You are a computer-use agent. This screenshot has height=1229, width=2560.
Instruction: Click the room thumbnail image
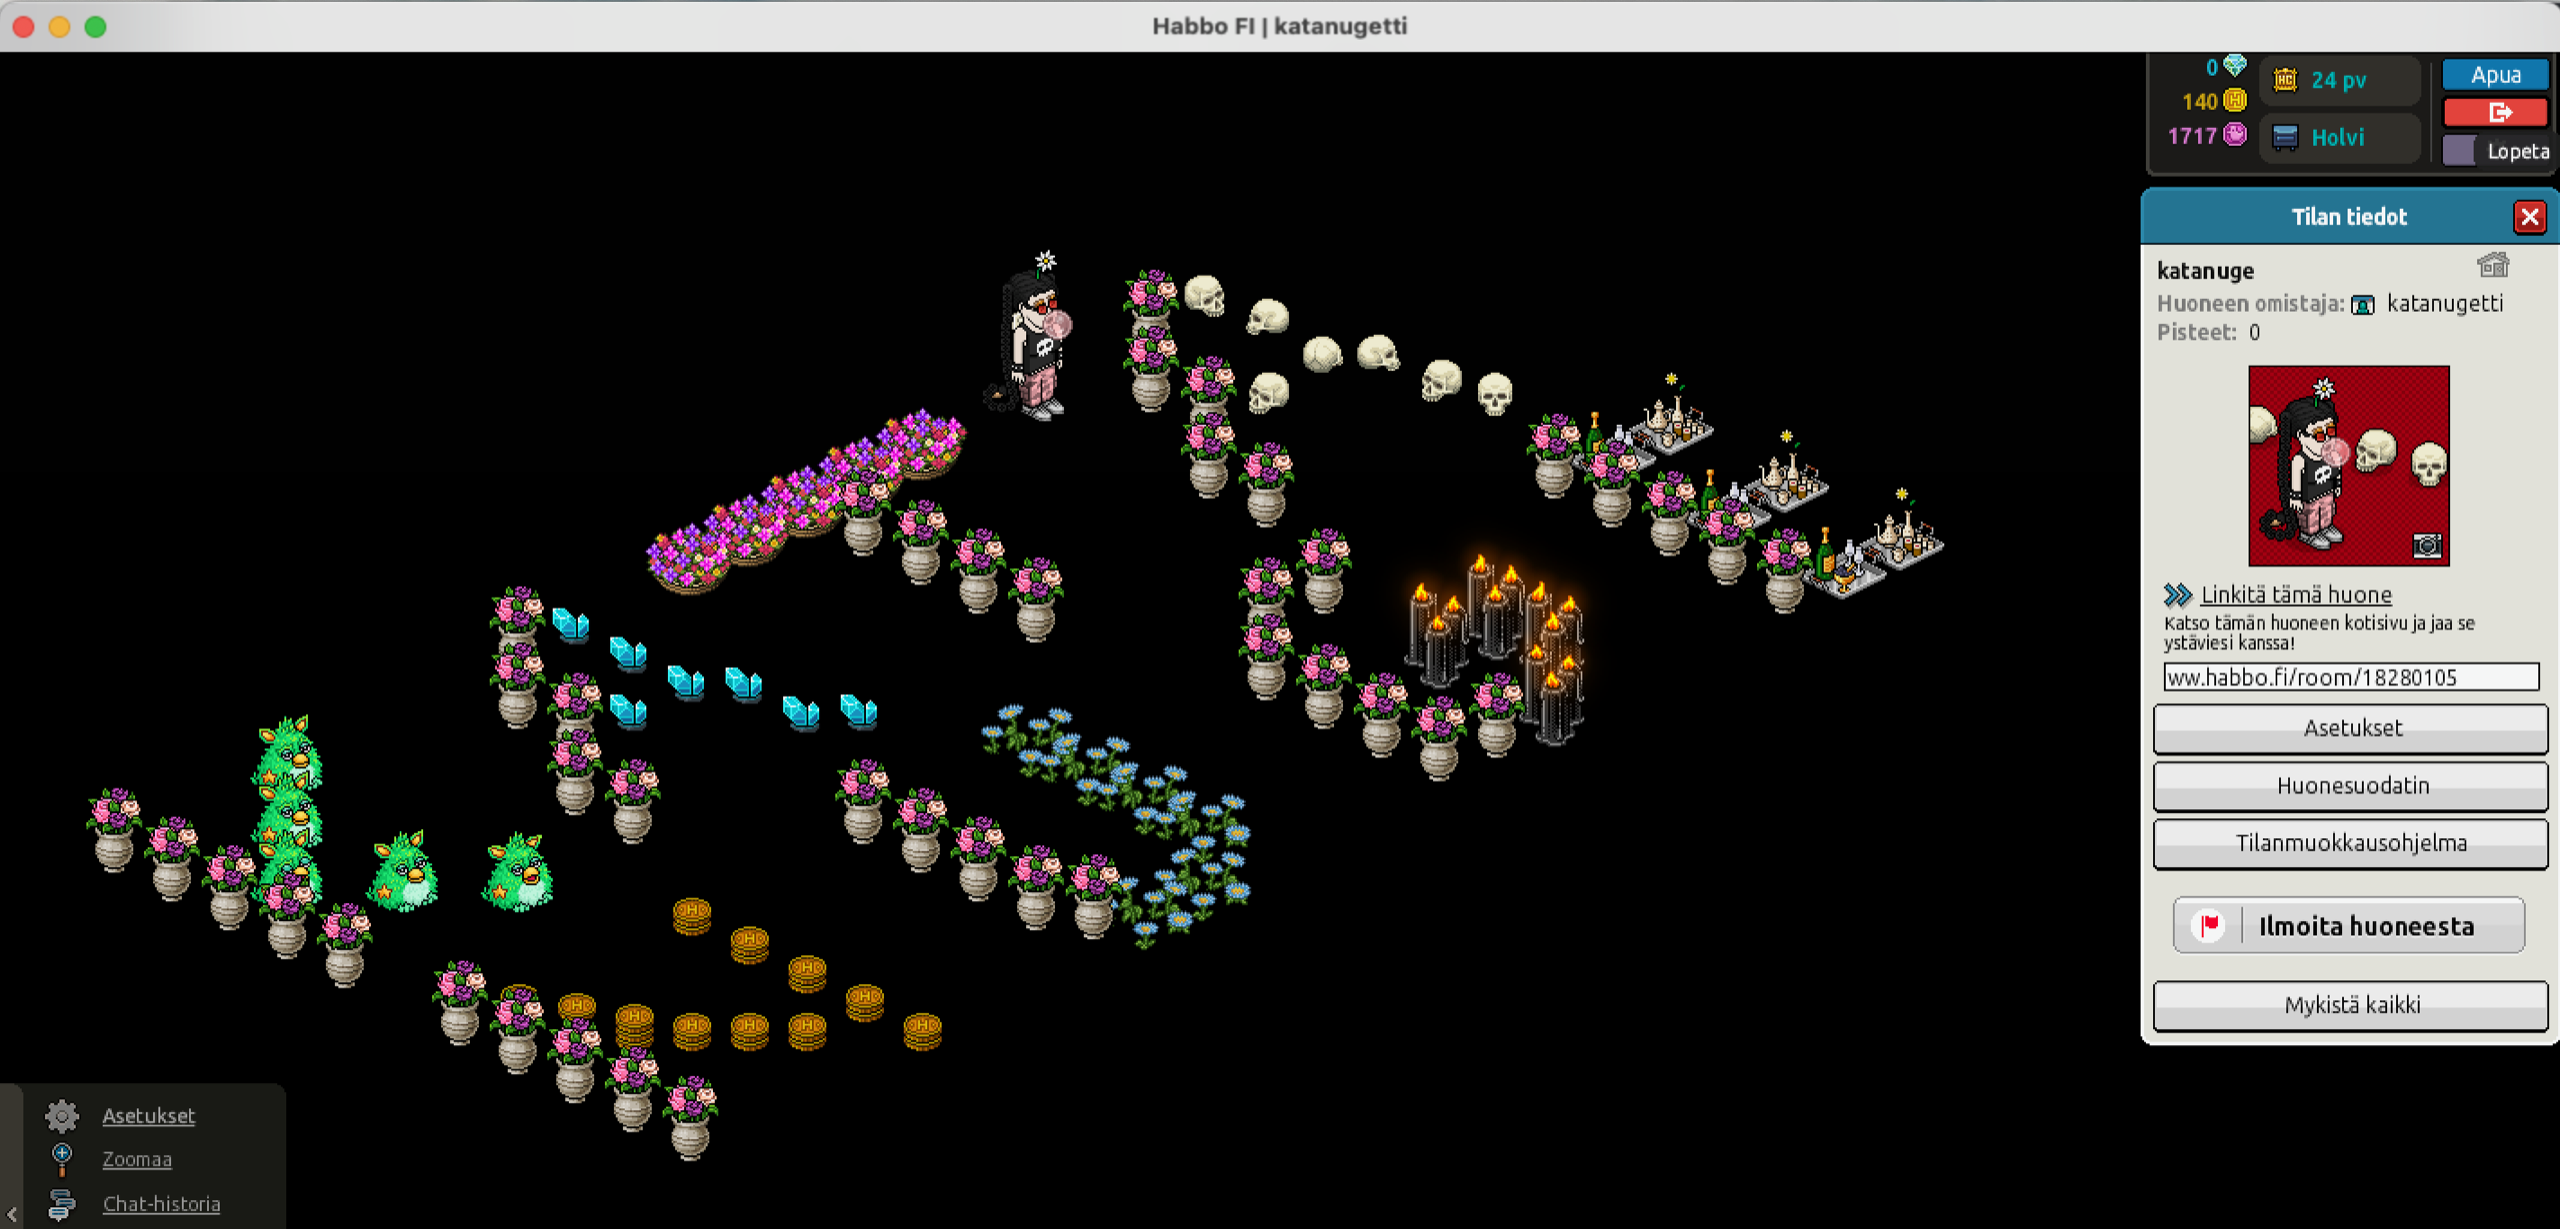tap(2348, 466)
